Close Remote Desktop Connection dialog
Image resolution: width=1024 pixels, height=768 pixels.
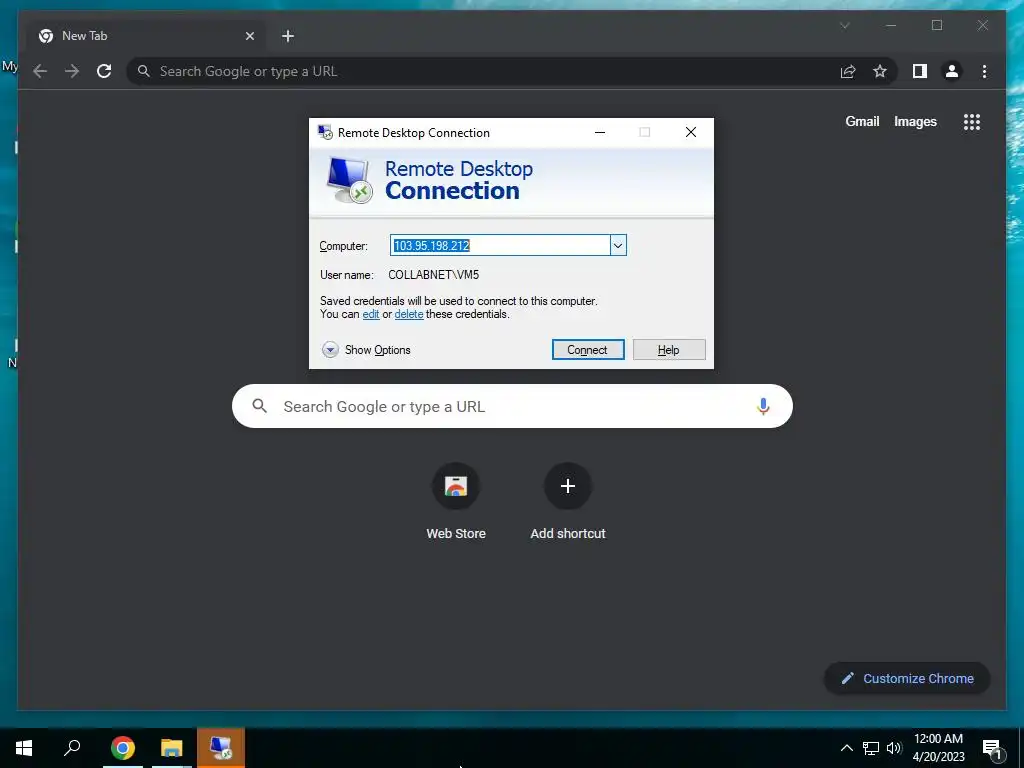click(691, 133)
